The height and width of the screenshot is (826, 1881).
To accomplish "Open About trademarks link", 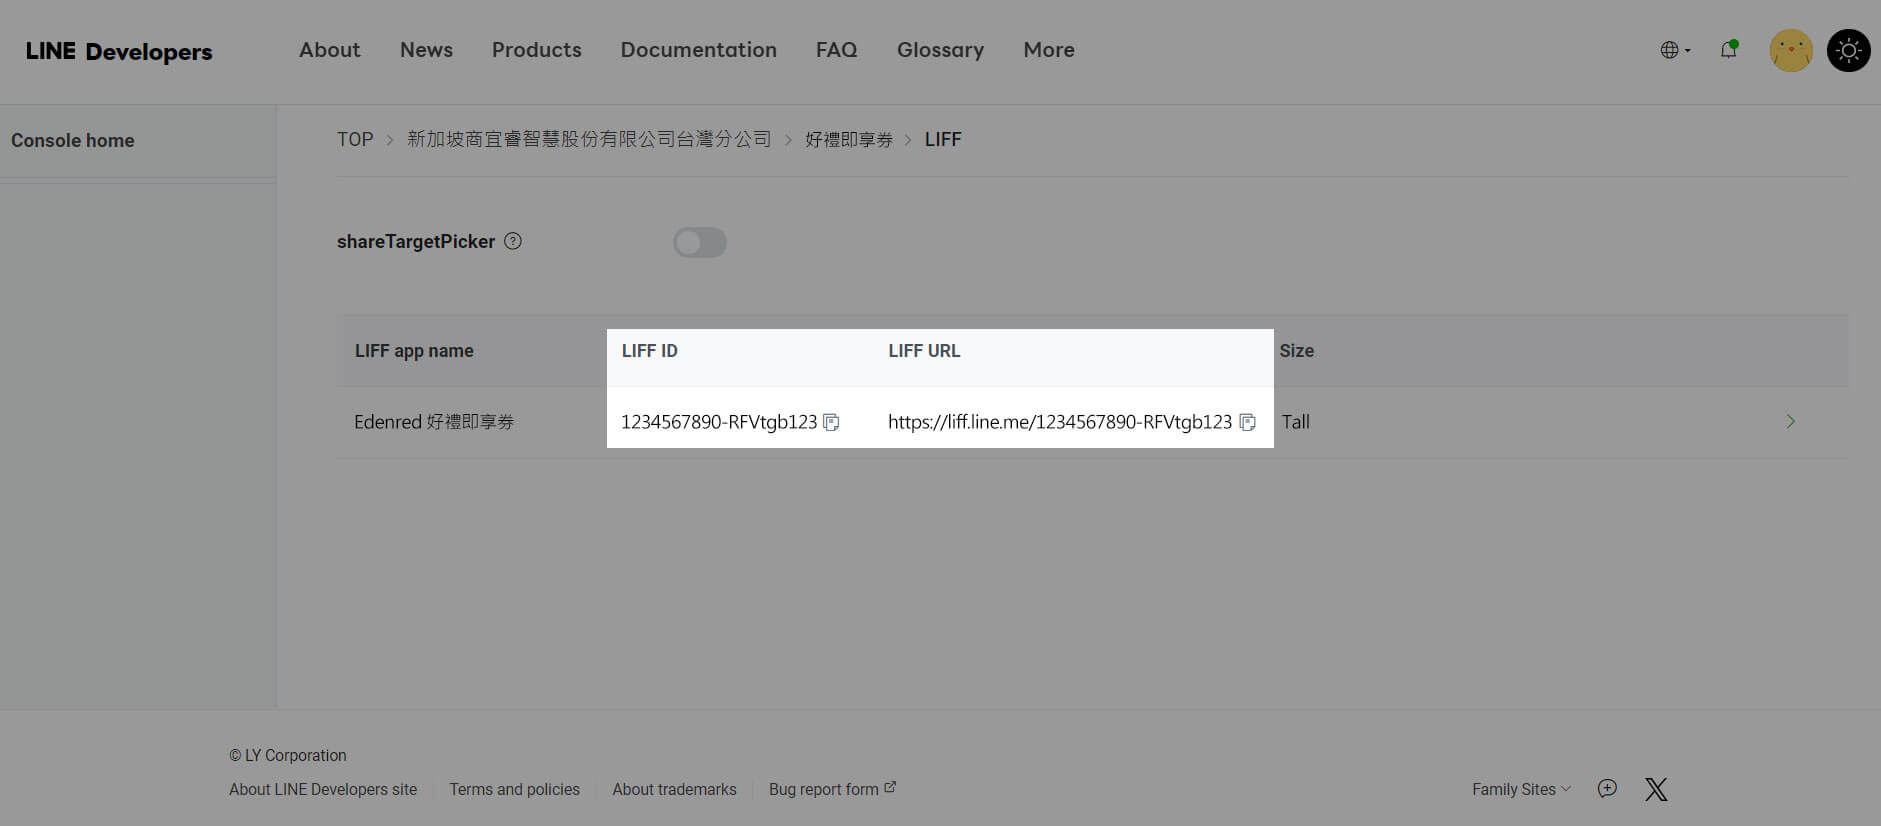I will [674, 789].
